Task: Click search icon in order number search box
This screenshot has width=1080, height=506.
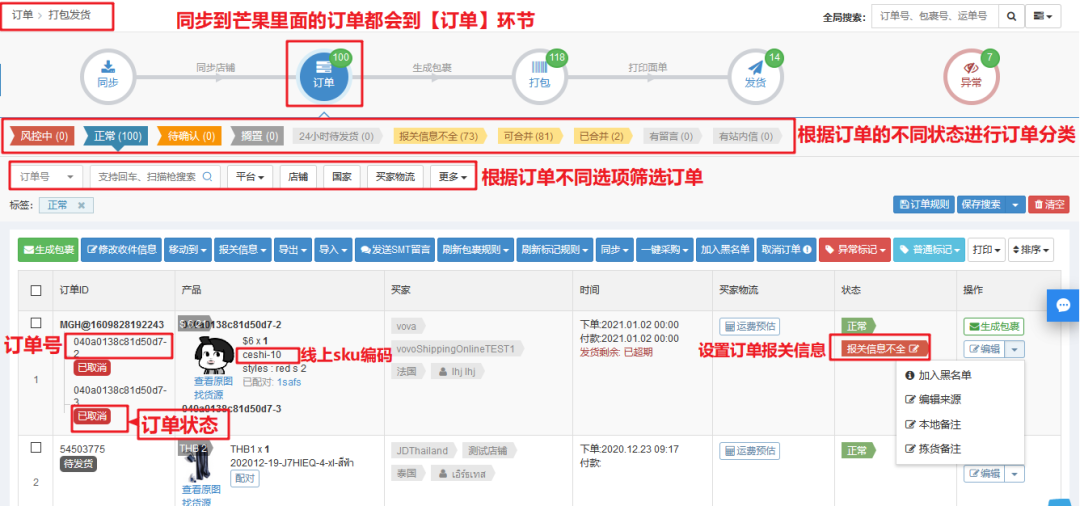Action: [x=207, y=177]
